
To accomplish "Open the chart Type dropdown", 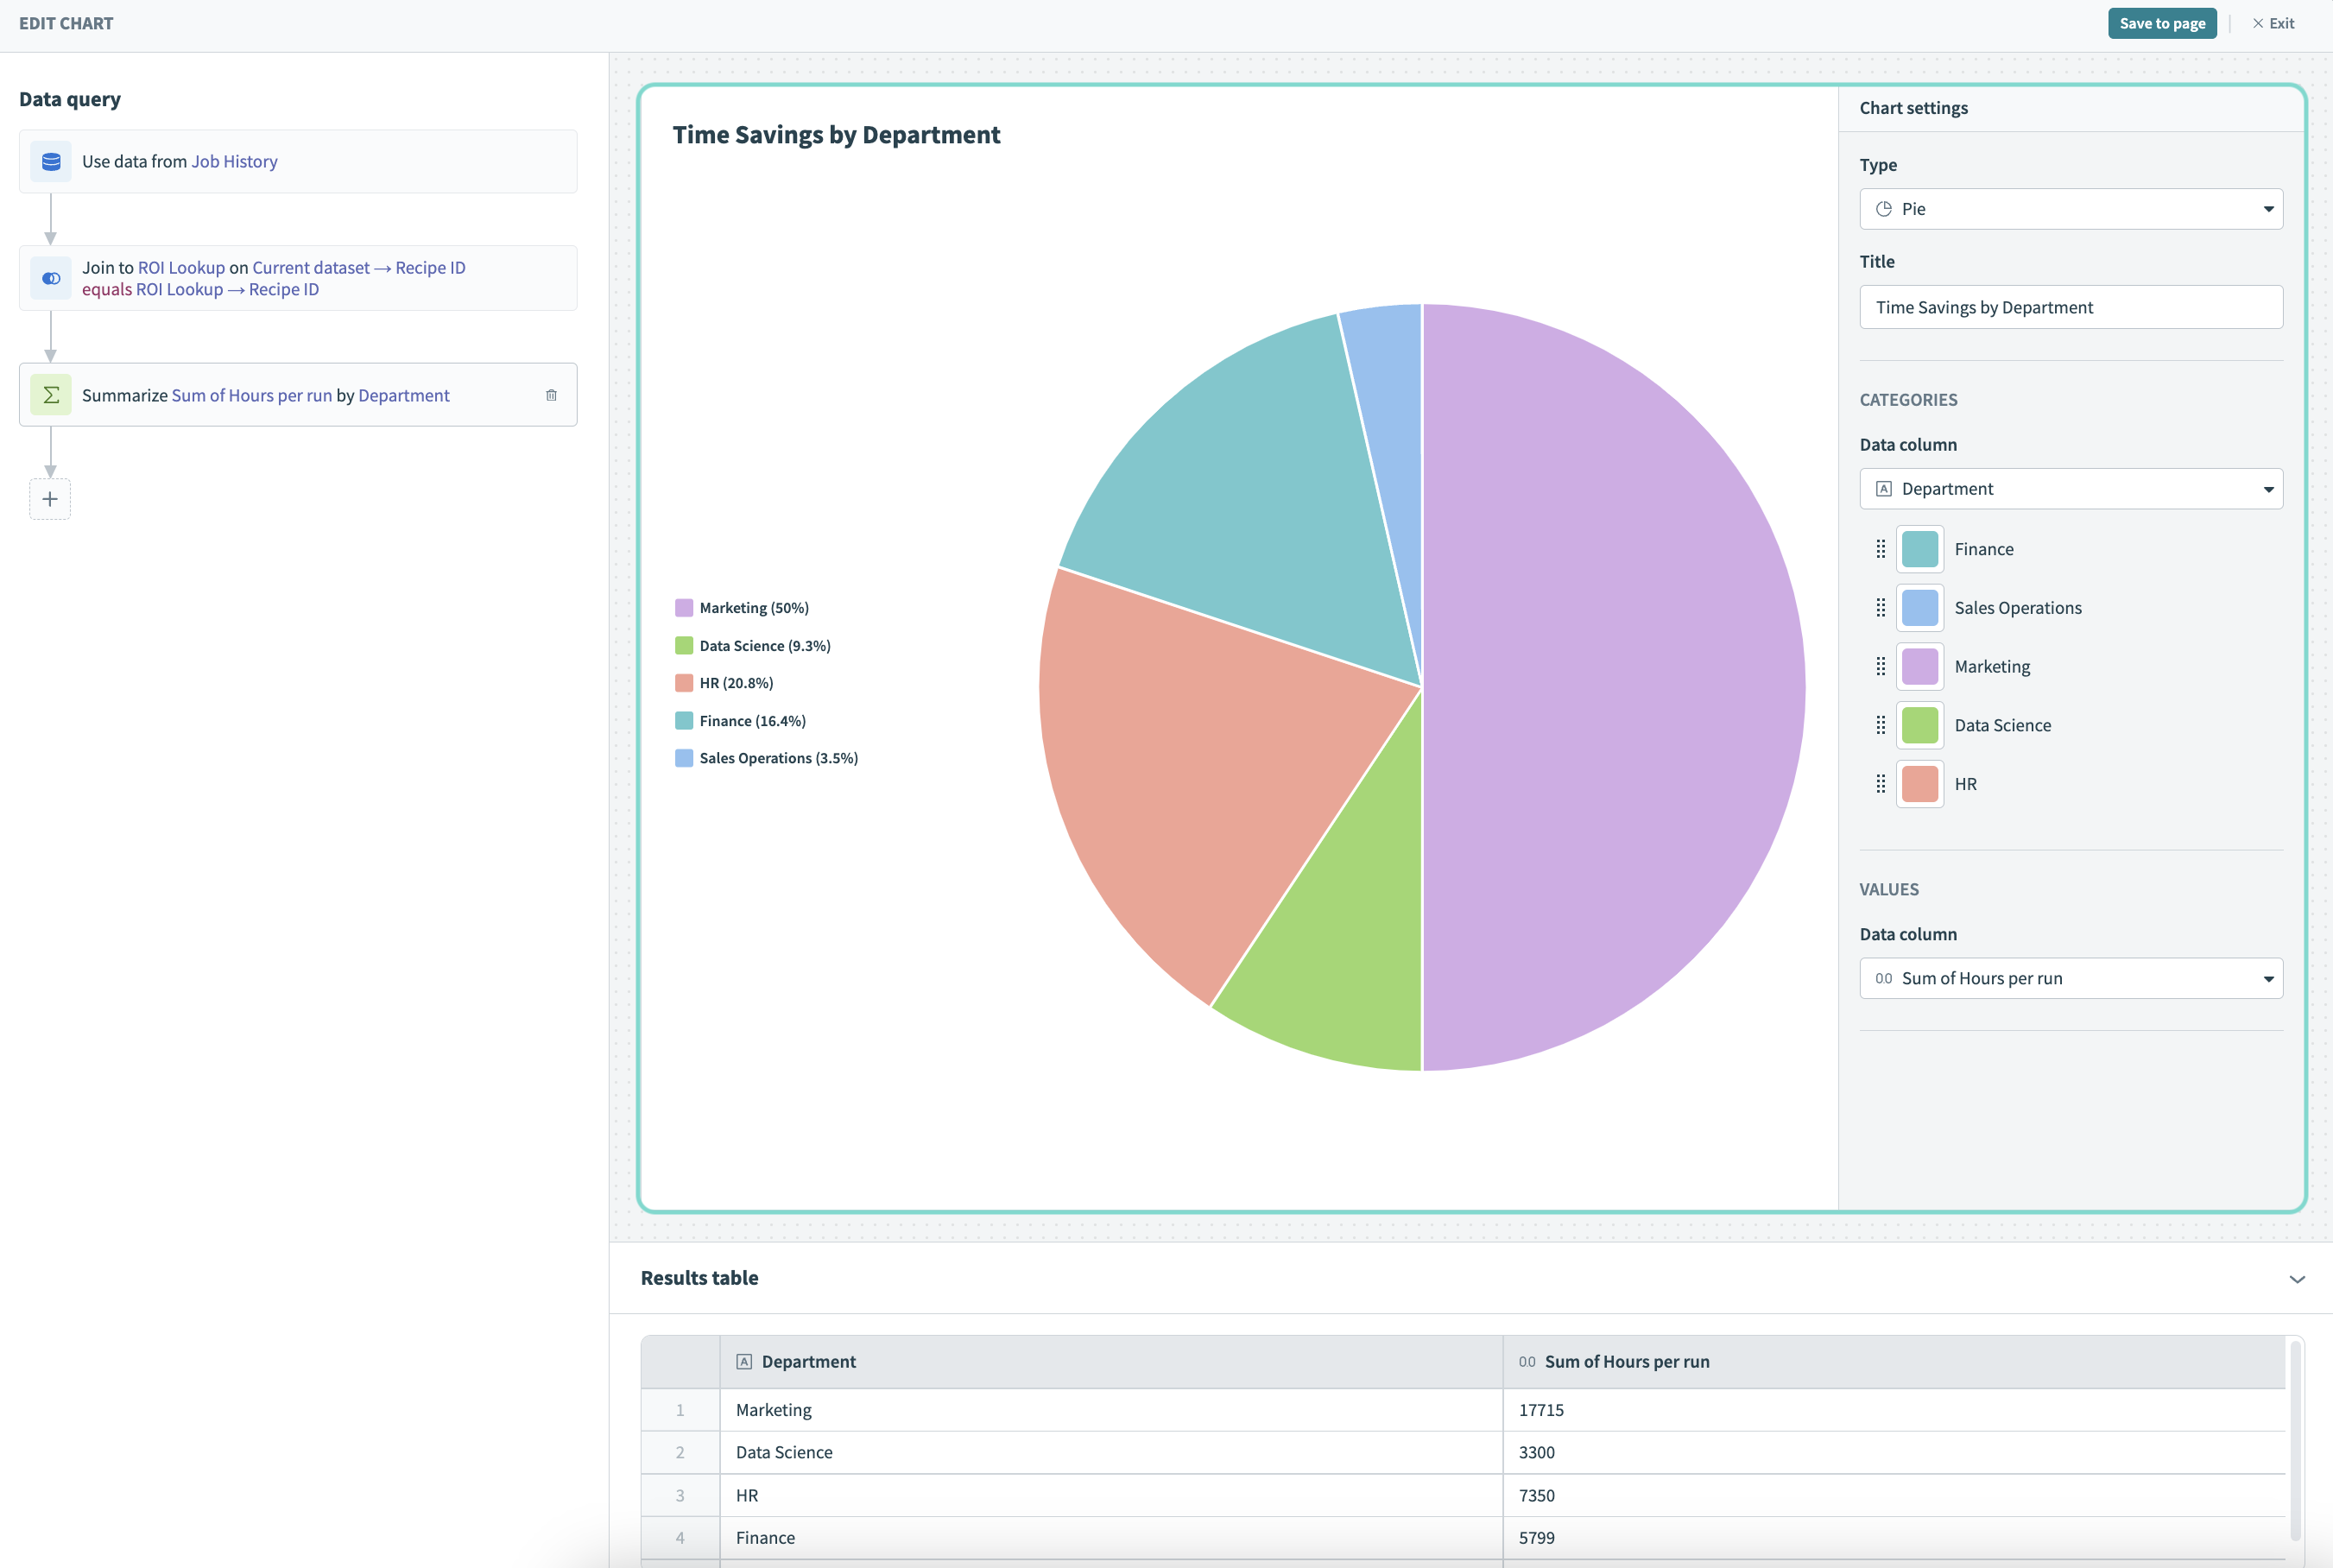I will (x=2071, y=206).
